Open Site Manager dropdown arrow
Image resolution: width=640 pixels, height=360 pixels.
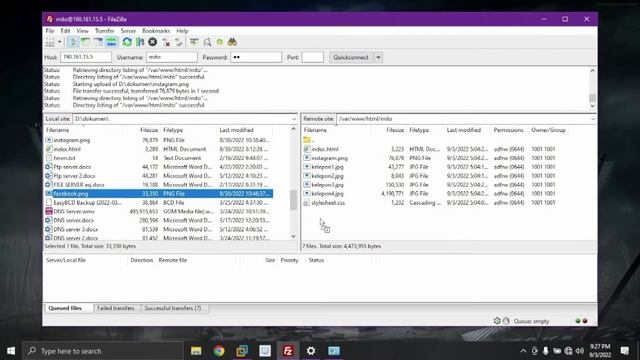click(60, 42)
